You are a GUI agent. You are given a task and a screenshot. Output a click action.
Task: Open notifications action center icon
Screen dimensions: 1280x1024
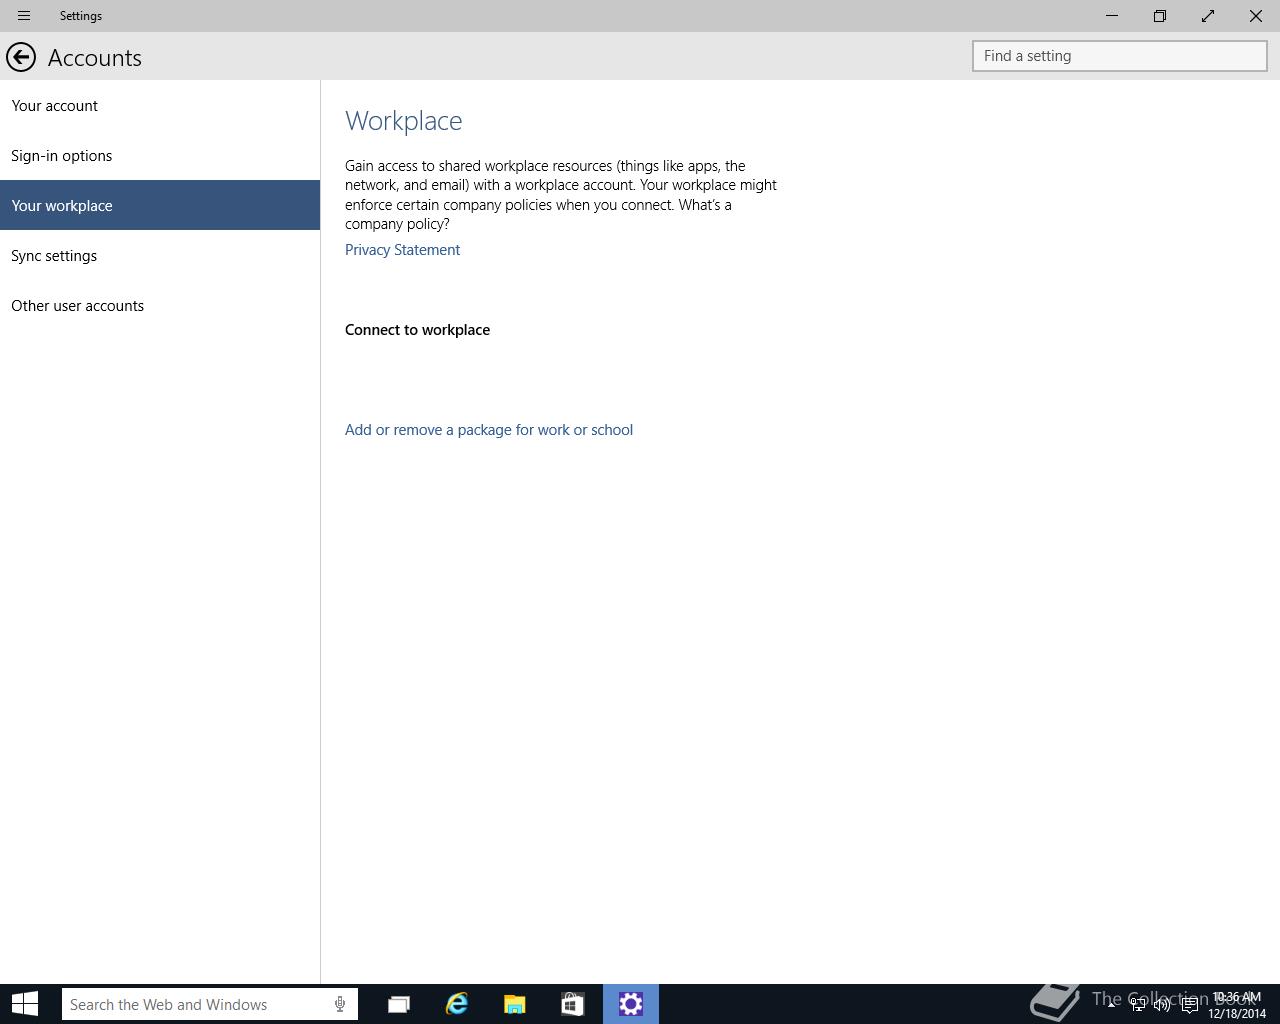click(x=1190, y=1004)
